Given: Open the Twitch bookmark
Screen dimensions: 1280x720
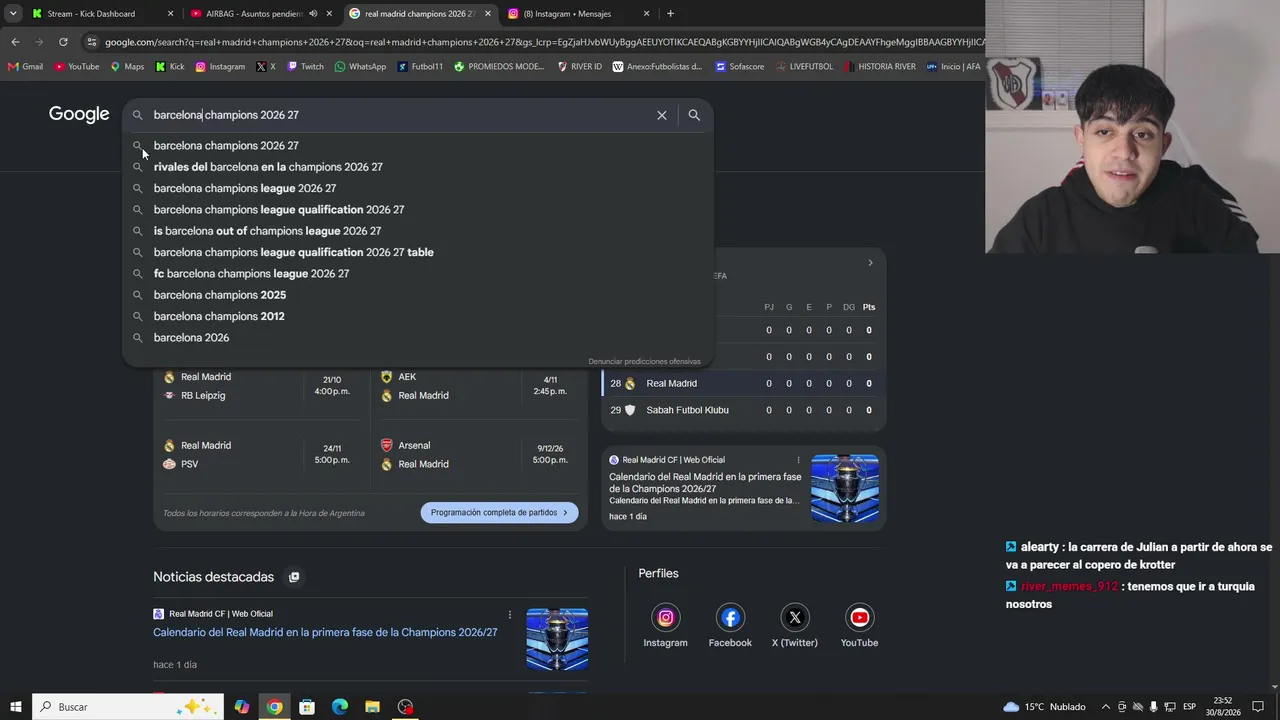Looking at the screenshot, I should [305, 67].
